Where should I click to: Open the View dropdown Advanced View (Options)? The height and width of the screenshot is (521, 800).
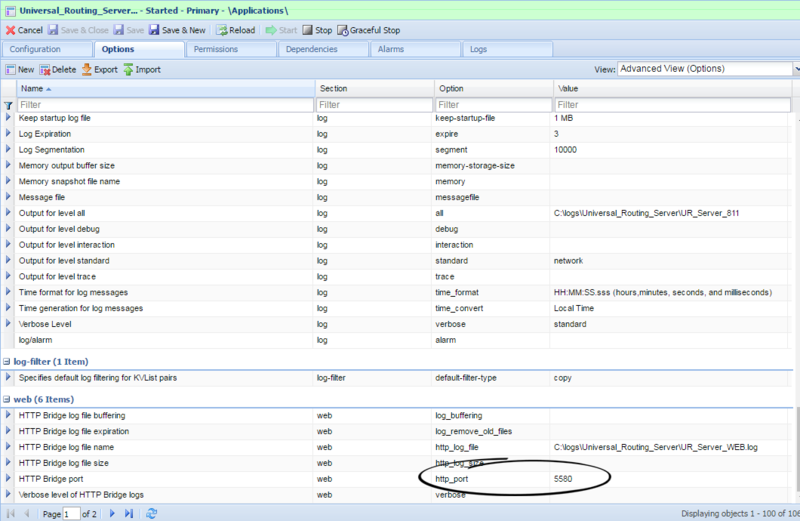(x=707, y=69)
